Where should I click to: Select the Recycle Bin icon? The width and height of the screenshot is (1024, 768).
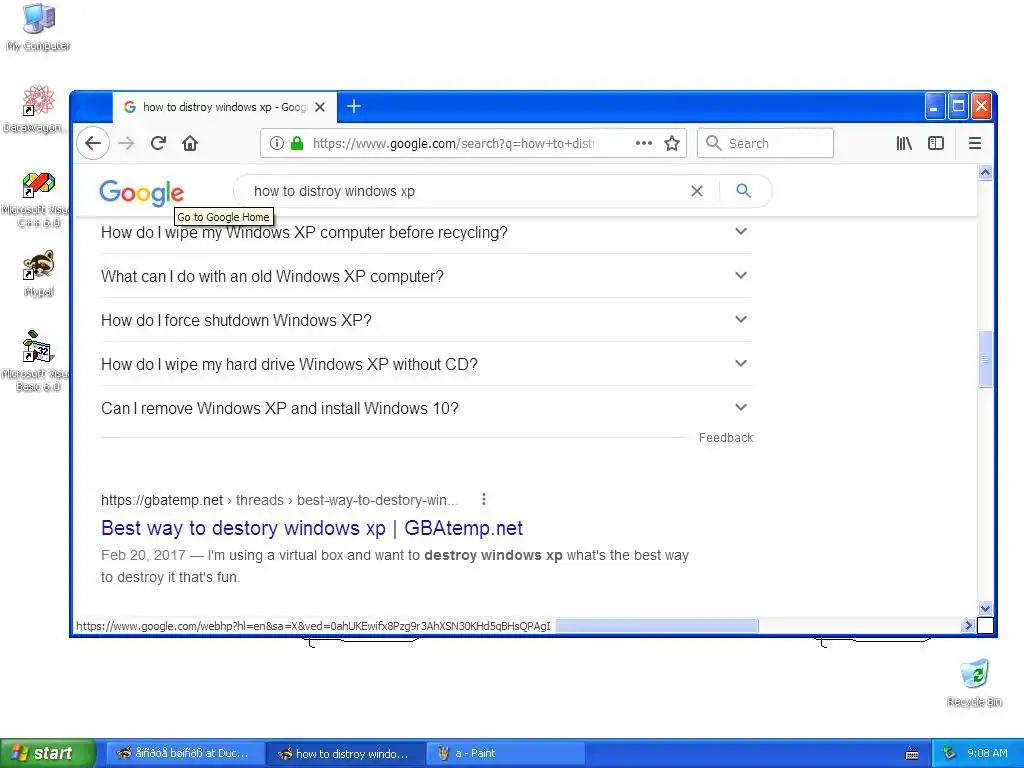(x=974, y=683)
